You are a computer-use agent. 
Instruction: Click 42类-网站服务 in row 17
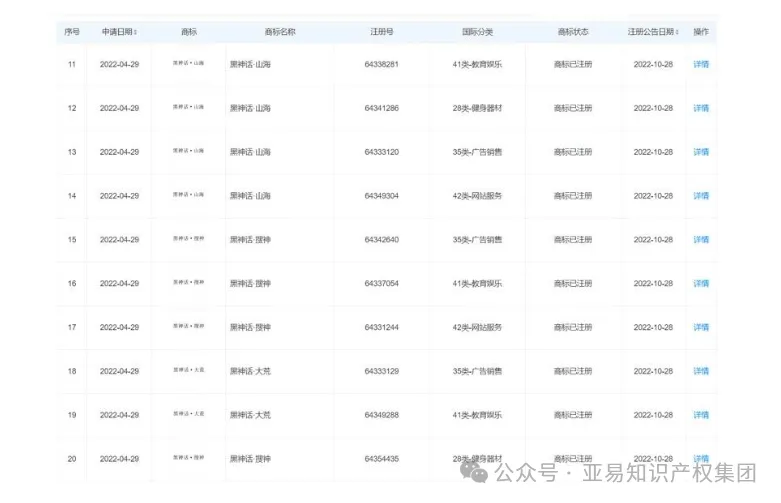(477, 327)
